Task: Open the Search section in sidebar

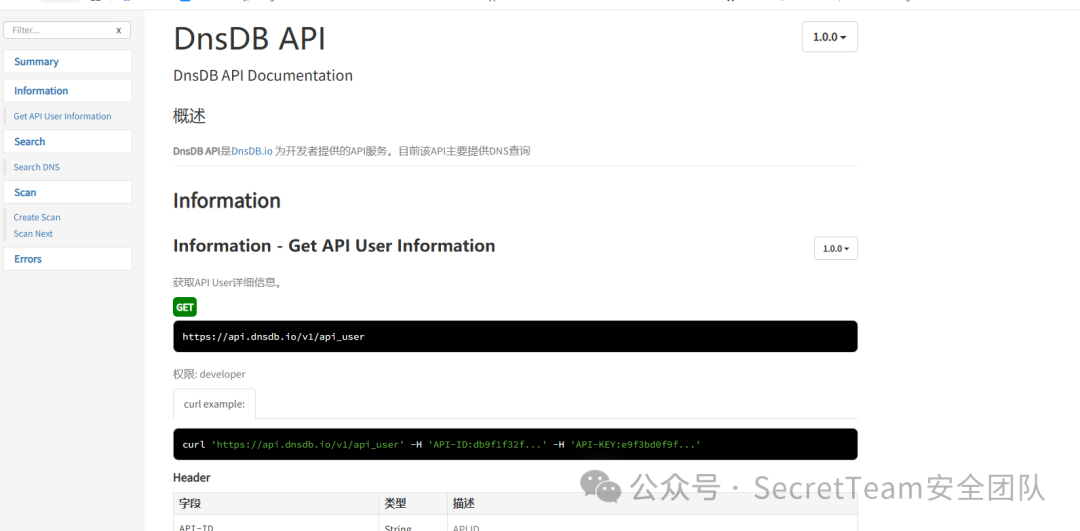Action: (x=68, y=141)
